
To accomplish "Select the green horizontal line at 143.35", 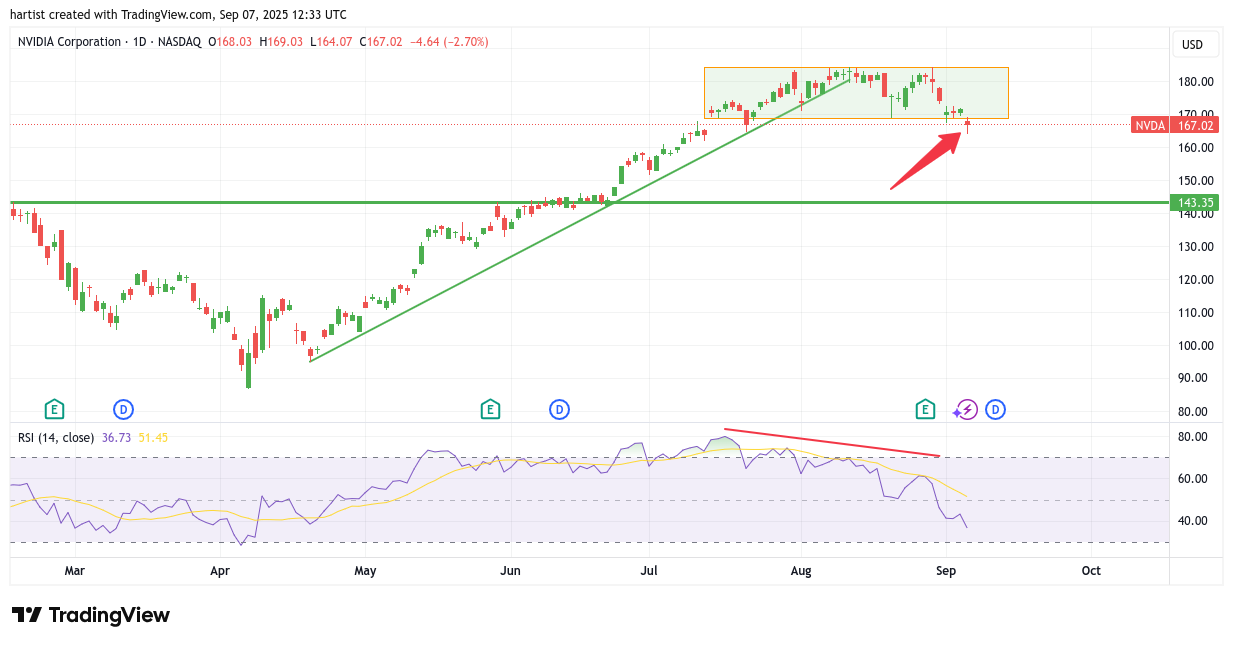I will [x=590, y=203].
